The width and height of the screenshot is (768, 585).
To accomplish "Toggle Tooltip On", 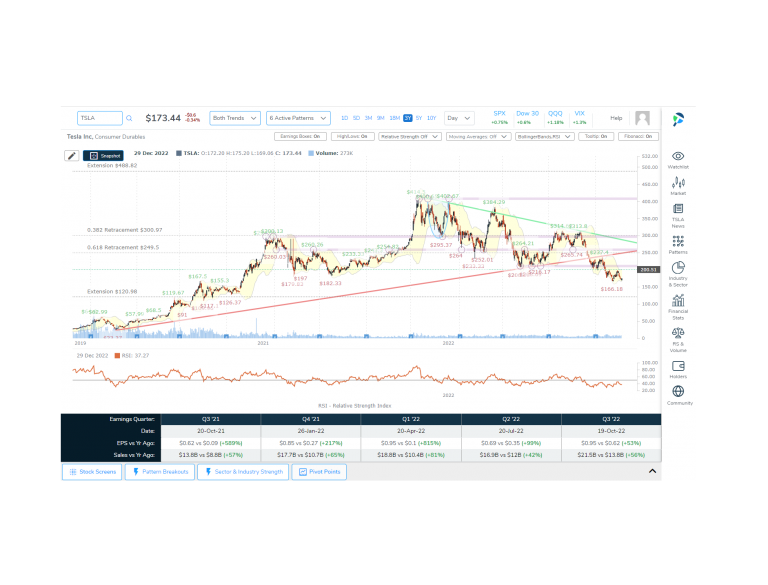I will tap(596, 137).
